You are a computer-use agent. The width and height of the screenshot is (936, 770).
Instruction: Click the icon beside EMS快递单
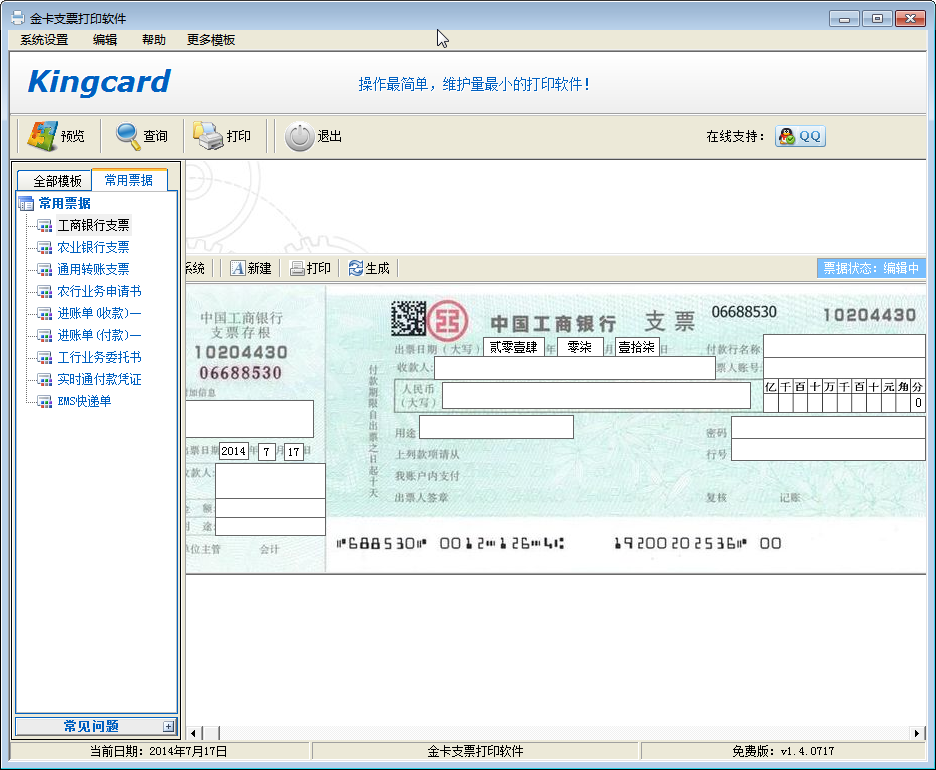tap(45, 402)
